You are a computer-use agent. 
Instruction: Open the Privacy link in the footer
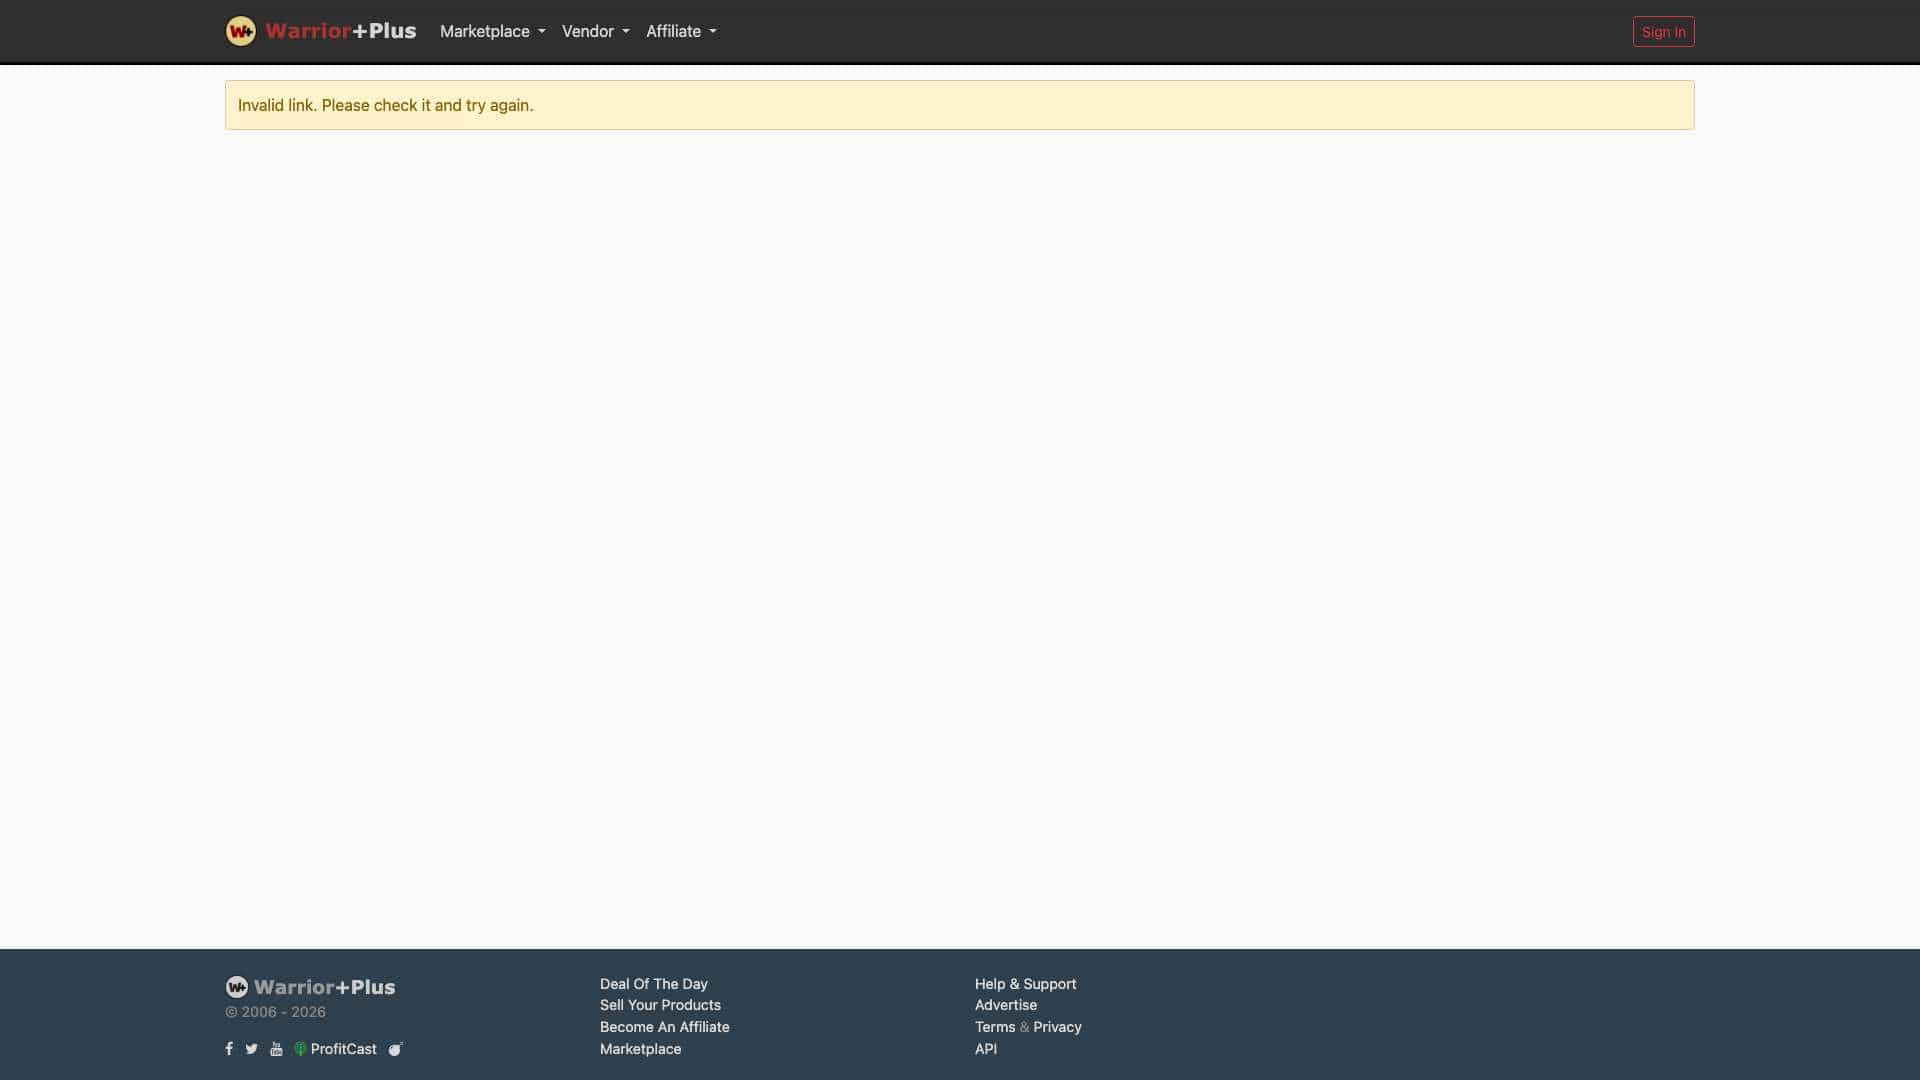[1057, 1027]
